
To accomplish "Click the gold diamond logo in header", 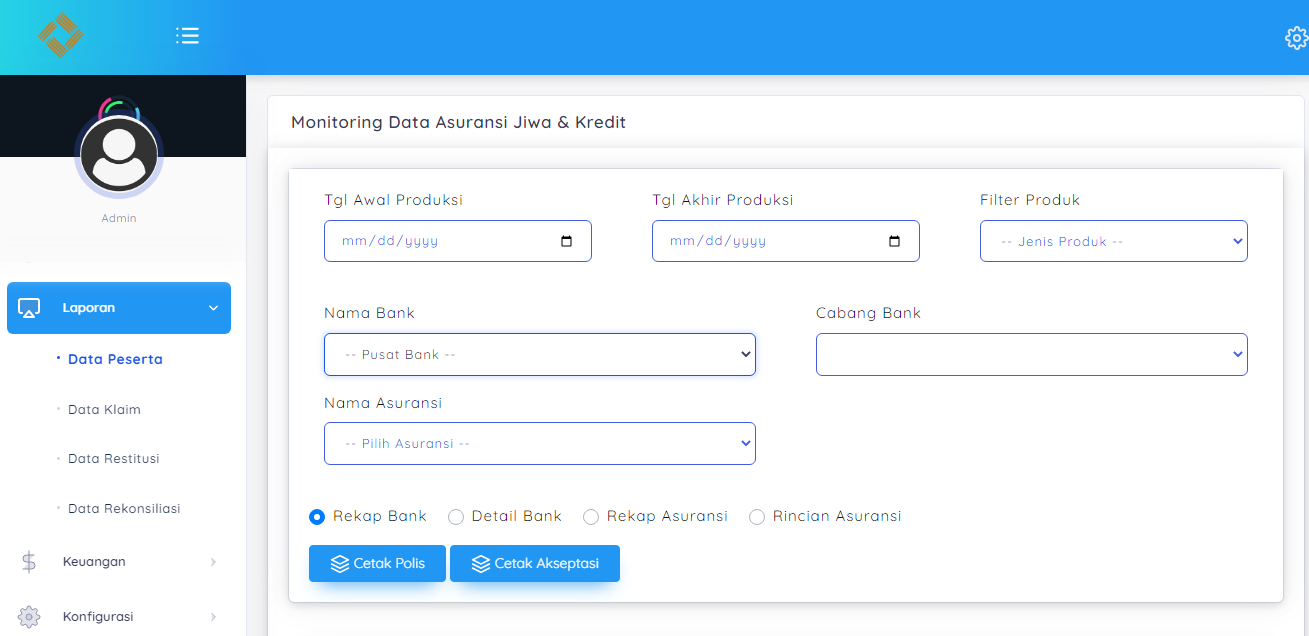I will tap(60, 36).
